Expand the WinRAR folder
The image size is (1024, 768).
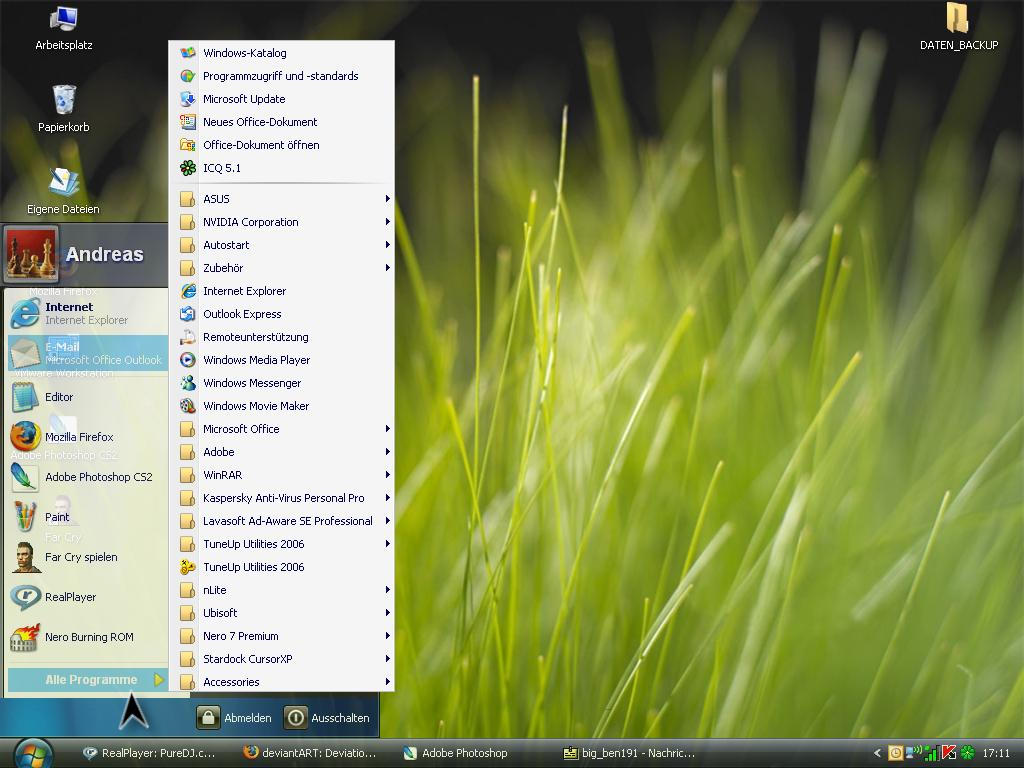(x=281, y=475)
